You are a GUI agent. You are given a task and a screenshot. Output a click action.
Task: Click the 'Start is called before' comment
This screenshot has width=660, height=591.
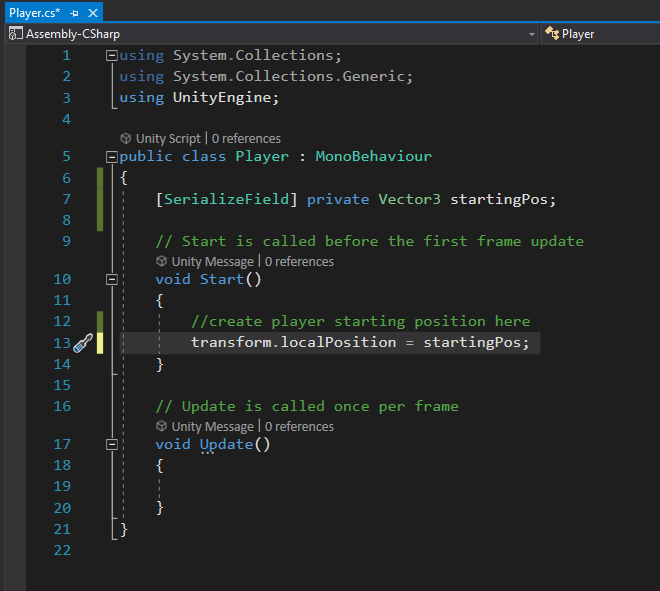[x=370, y=242]
